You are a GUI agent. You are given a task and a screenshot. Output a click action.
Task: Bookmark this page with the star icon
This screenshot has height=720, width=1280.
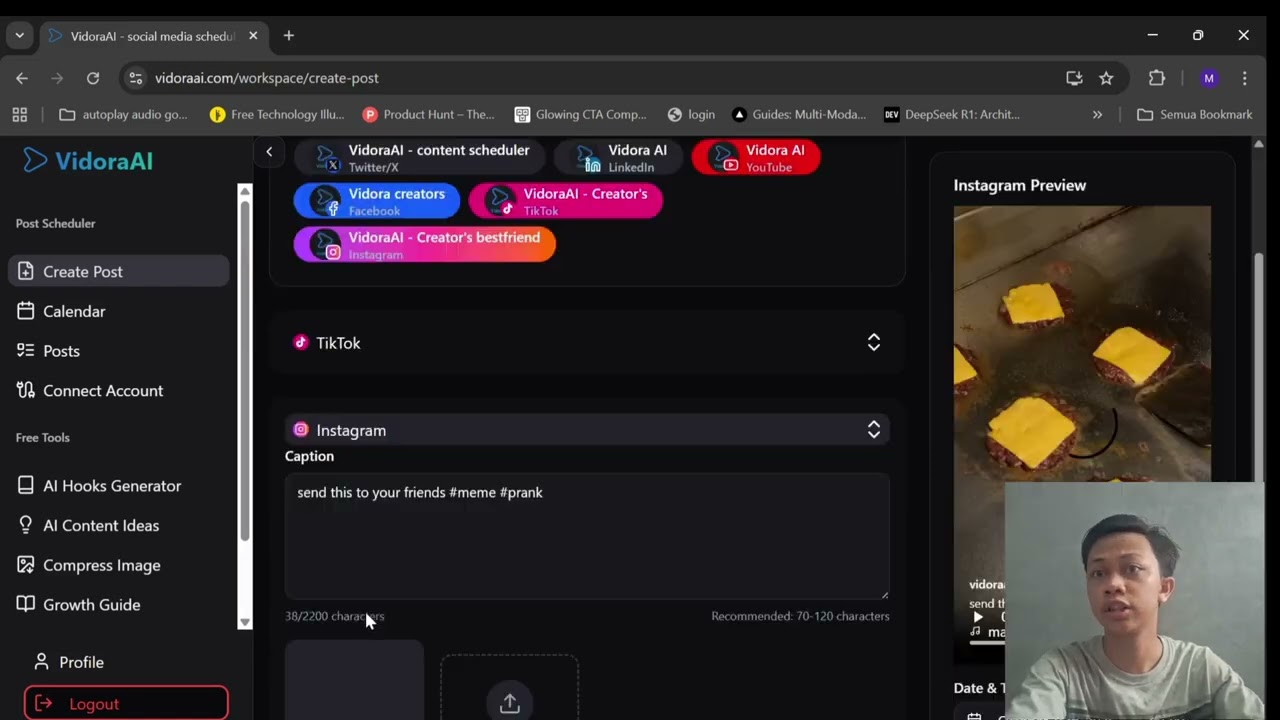point(1106,78)
